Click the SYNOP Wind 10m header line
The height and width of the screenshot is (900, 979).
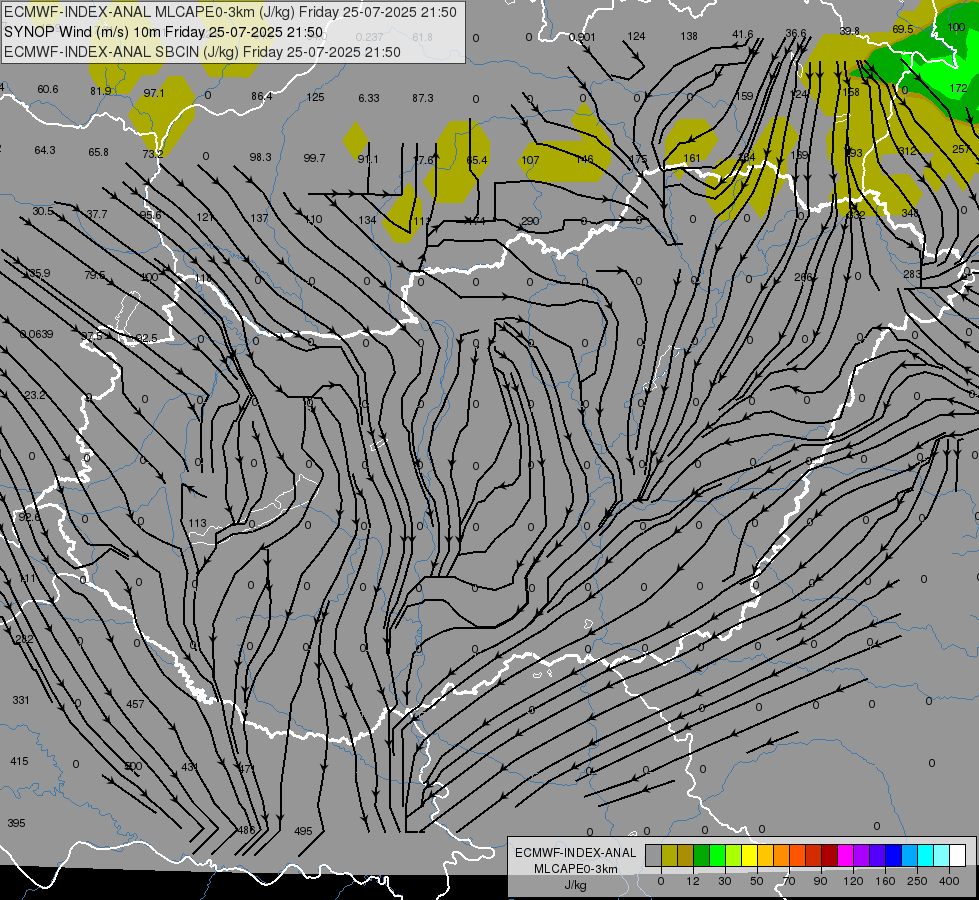pyautogui.click(x=164, y=32)
